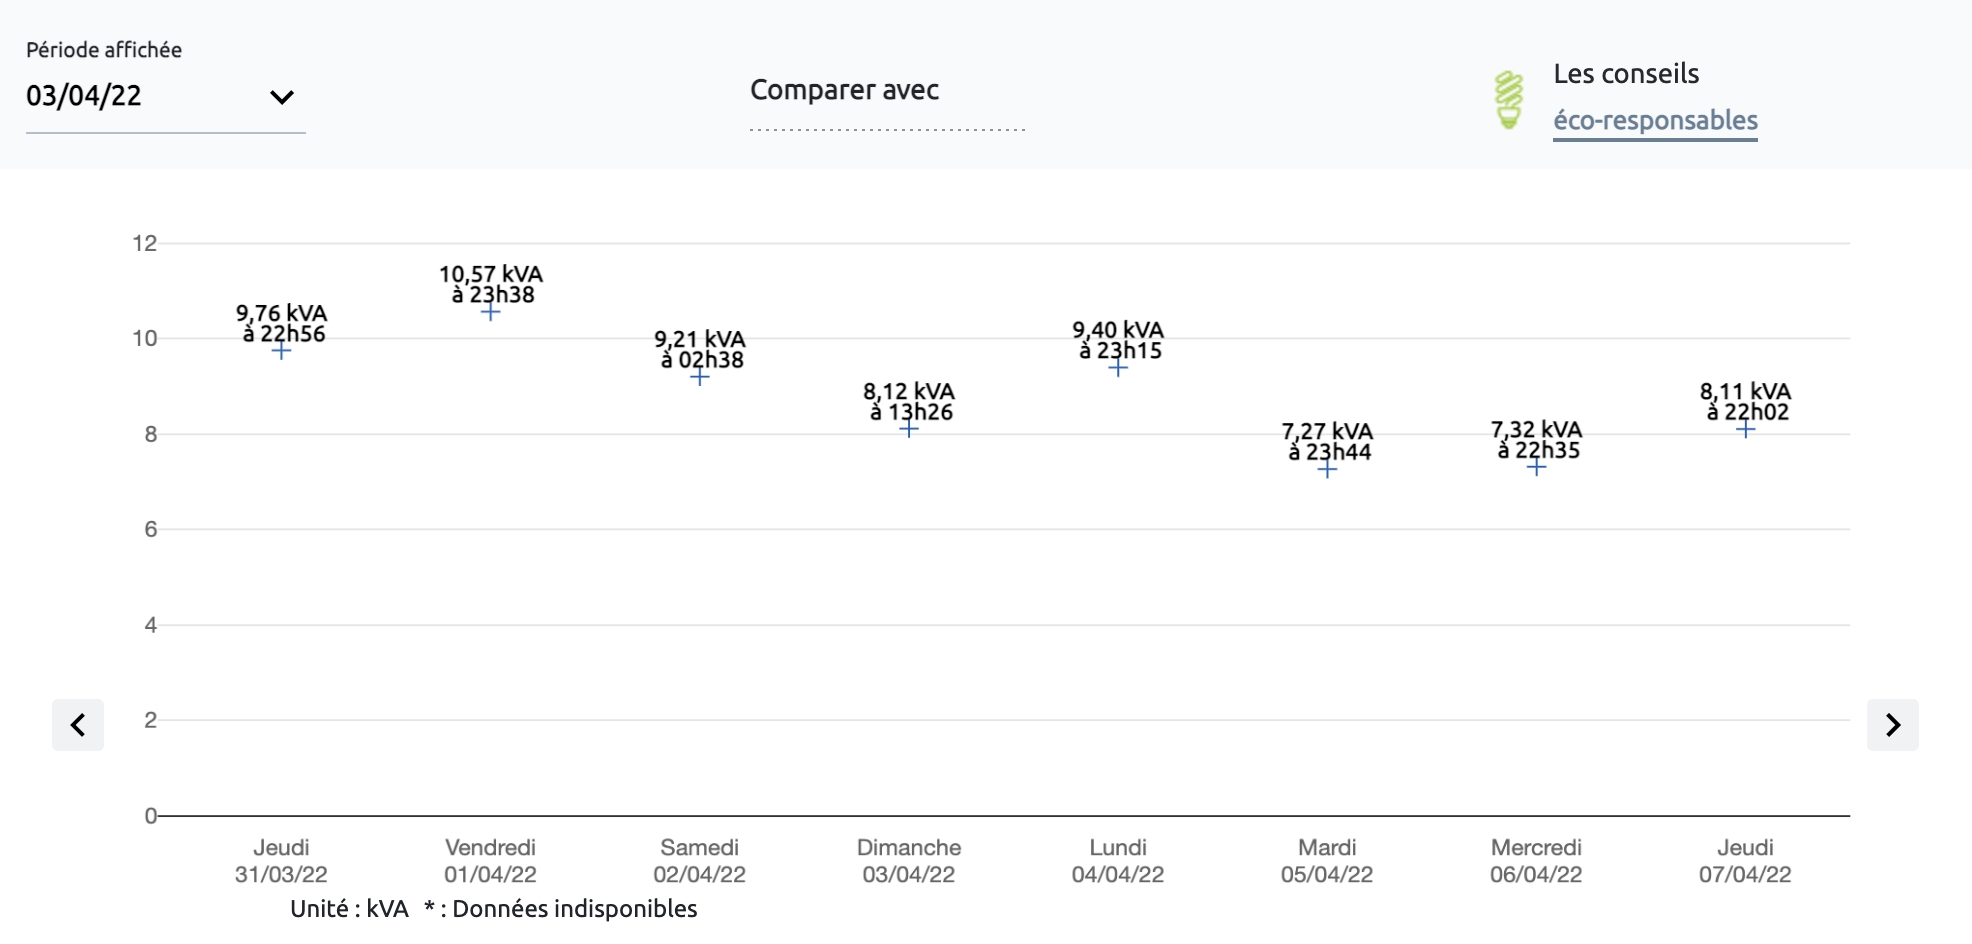
Task: Click the Jeudi 31/03/22 axis label
Action: point(281,861)
